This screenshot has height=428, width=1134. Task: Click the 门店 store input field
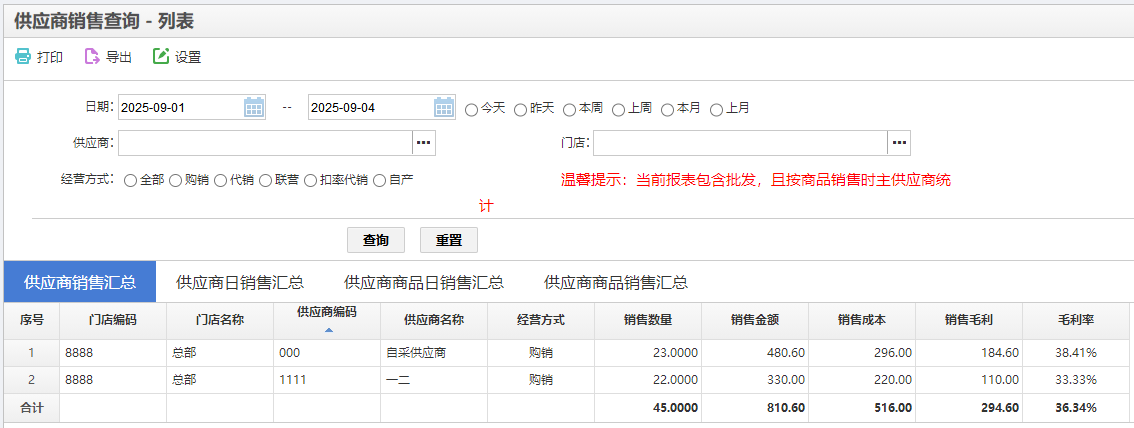point(740,144)
